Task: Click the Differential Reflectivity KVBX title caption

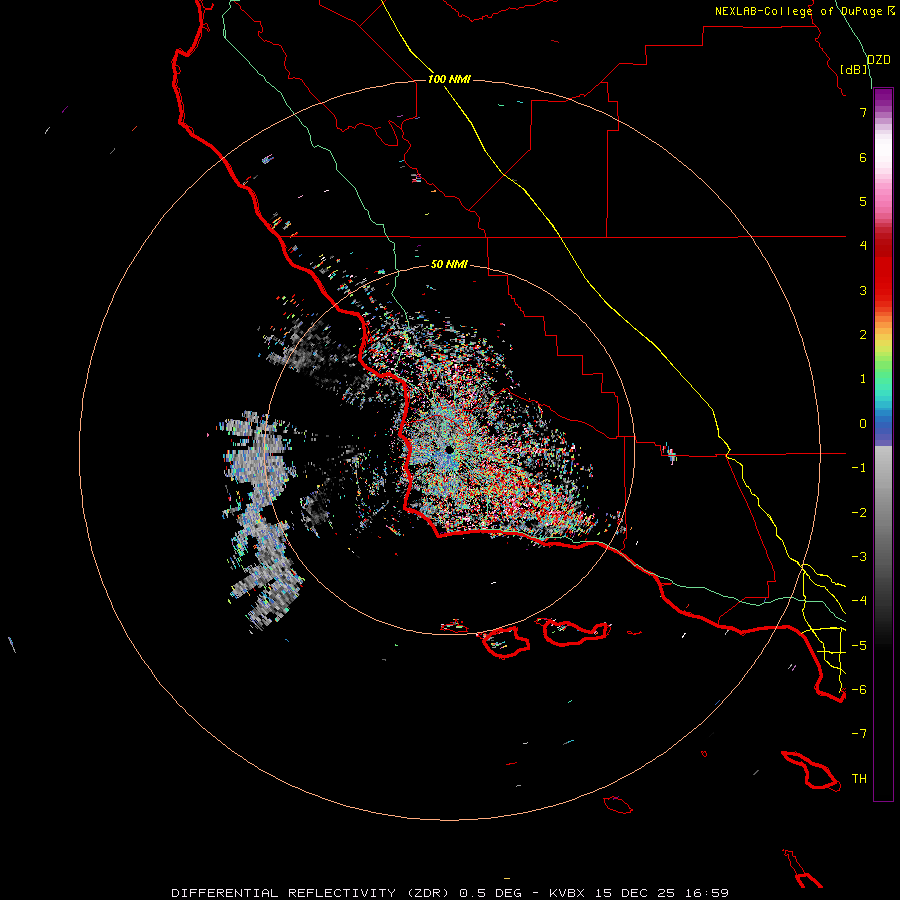Action: [x=450, y=893]
